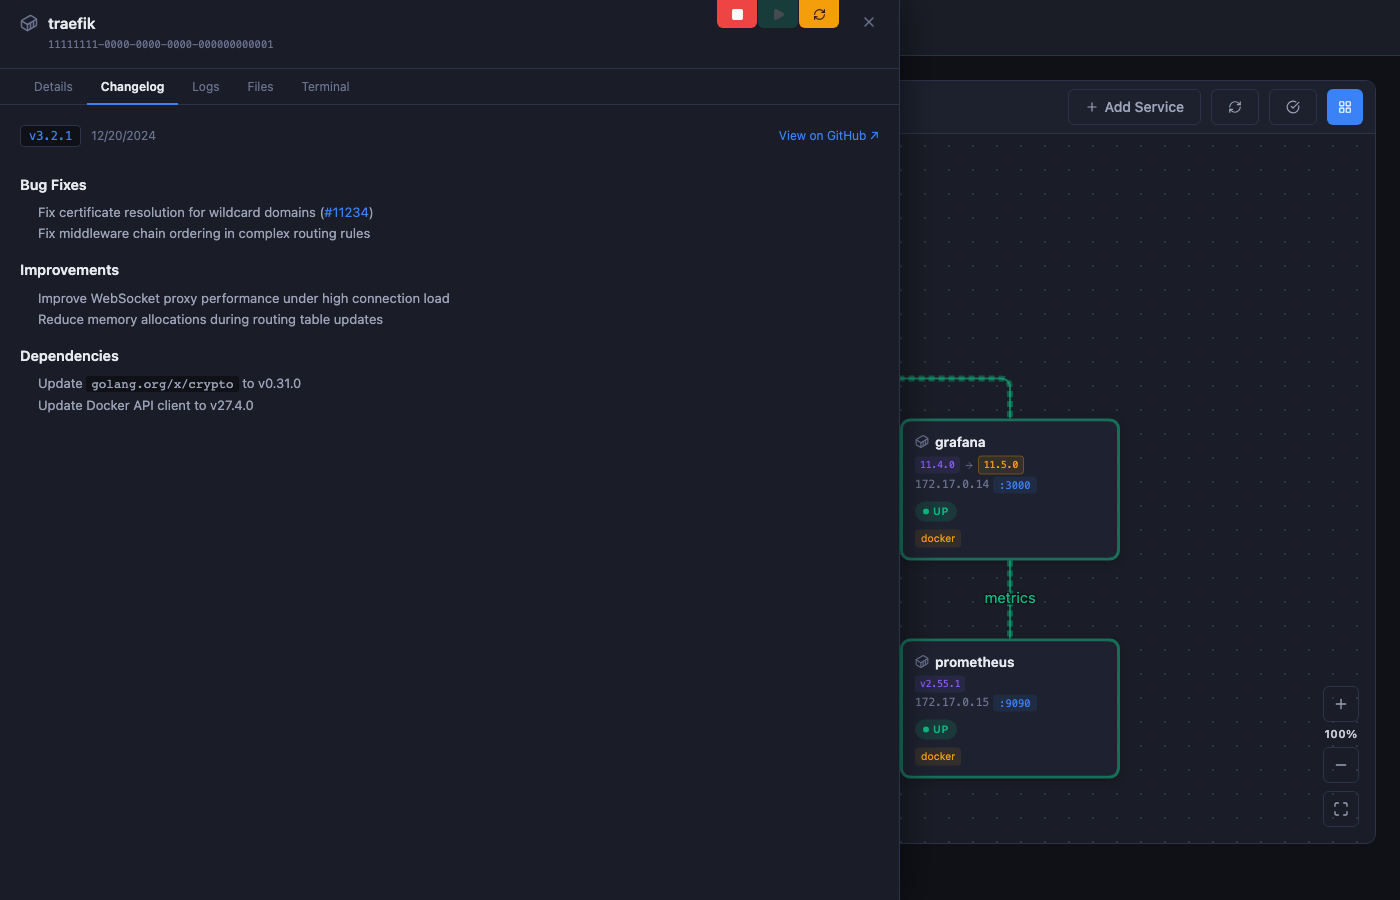
Task: Click the grafana docker tag
Action: point(938,538)
